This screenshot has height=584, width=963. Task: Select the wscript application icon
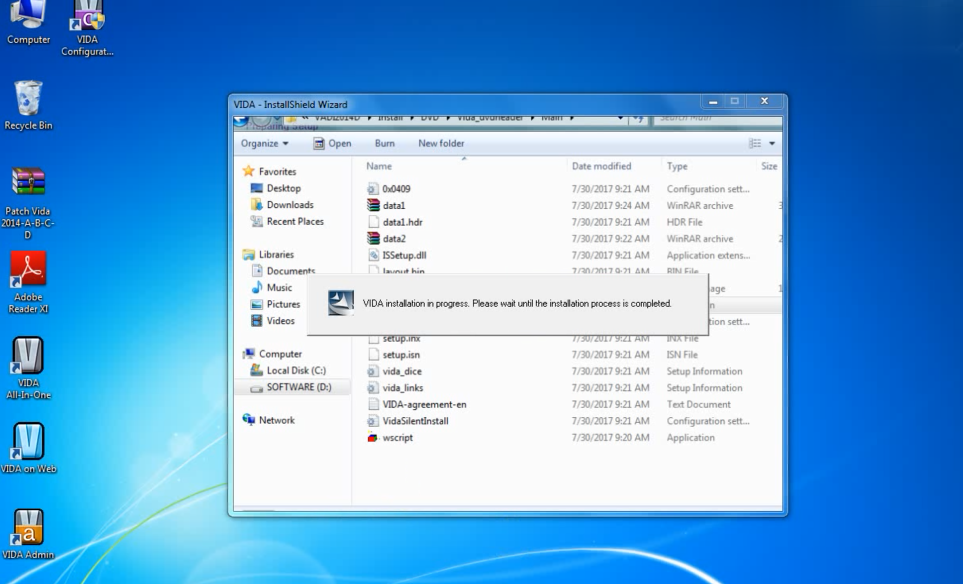point(373,437)
